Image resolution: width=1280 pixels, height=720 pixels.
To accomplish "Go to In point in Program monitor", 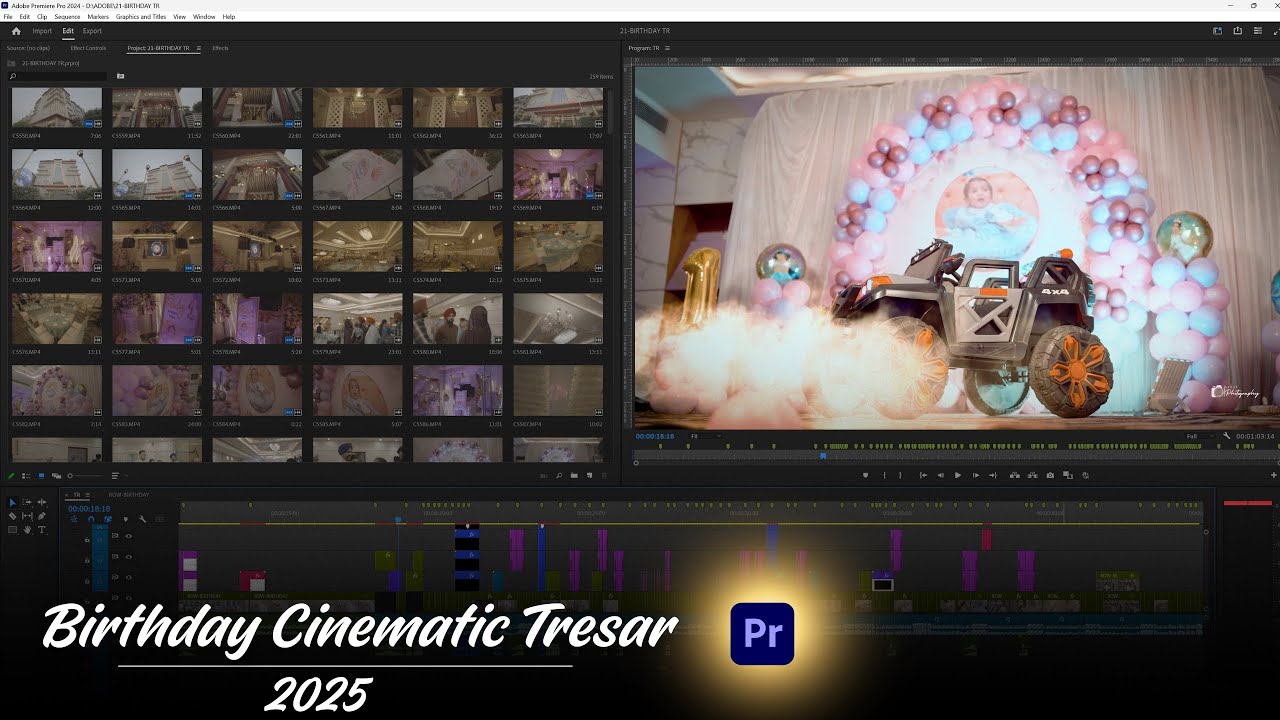I will click(x=923, y=475).
